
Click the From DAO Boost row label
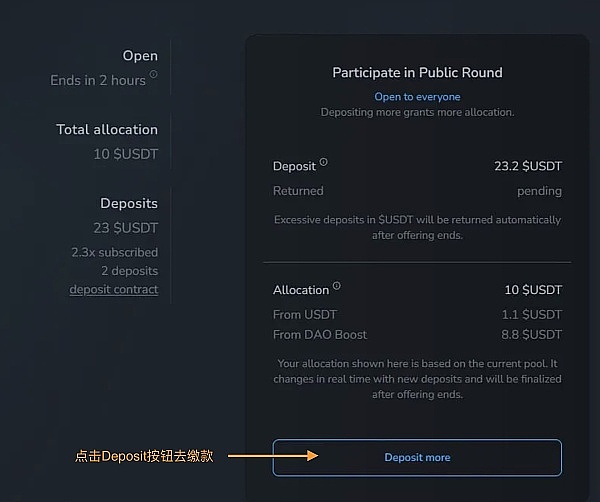click(320, 334)
